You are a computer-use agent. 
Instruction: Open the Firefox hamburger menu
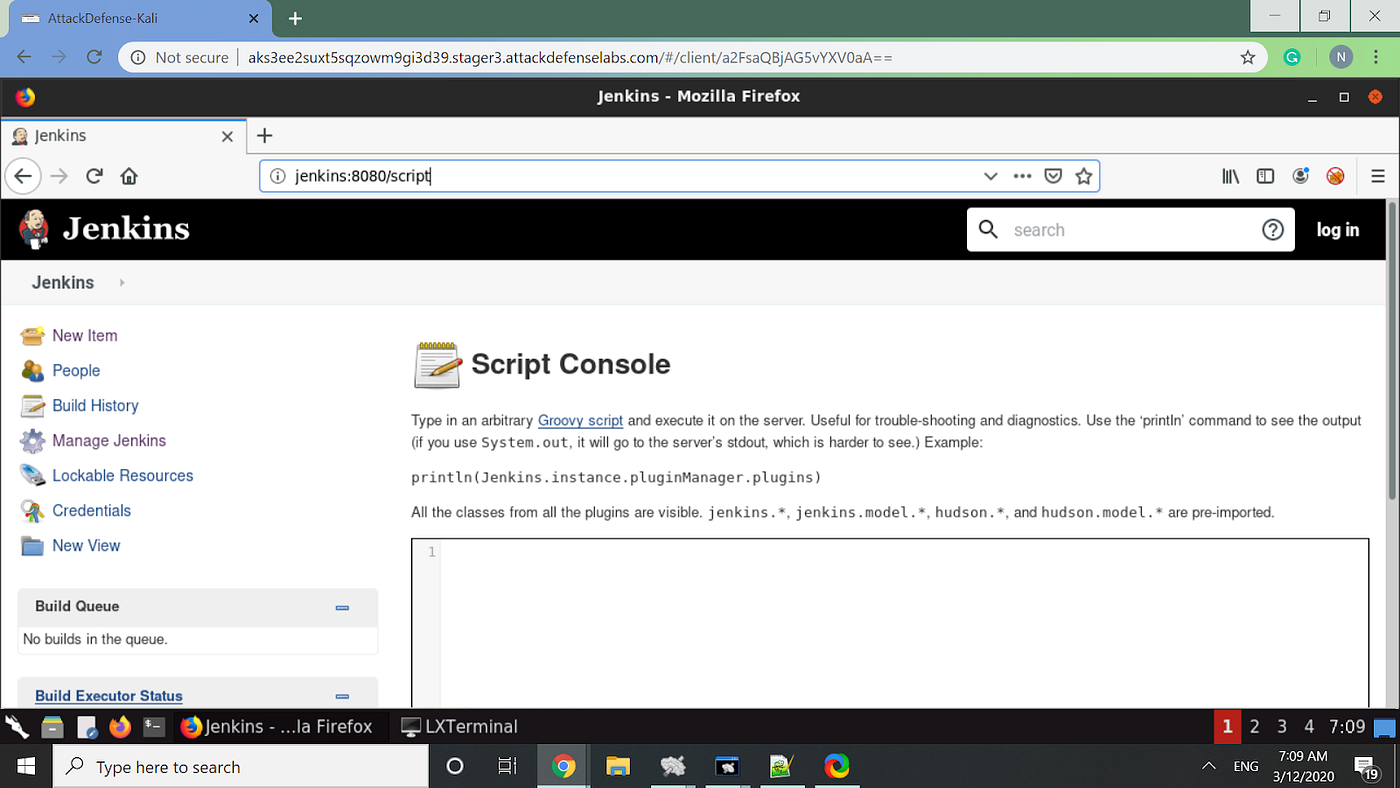(1378, 175)
